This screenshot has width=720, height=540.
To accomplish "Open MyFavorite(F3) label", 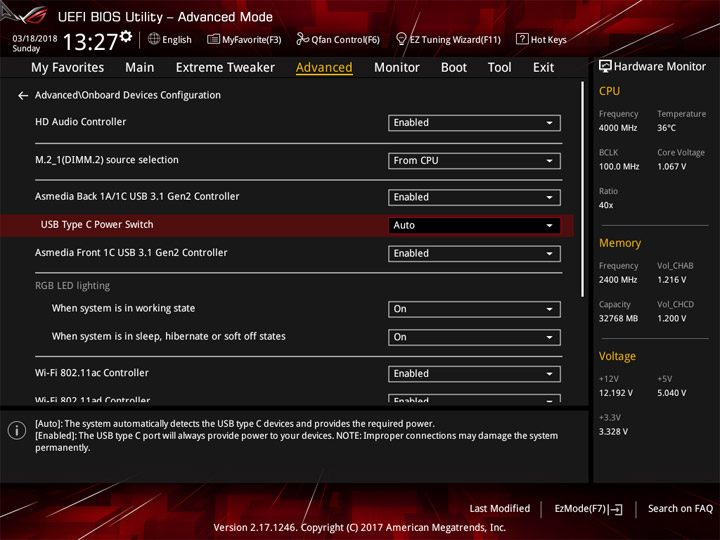I will click(252, 40).
